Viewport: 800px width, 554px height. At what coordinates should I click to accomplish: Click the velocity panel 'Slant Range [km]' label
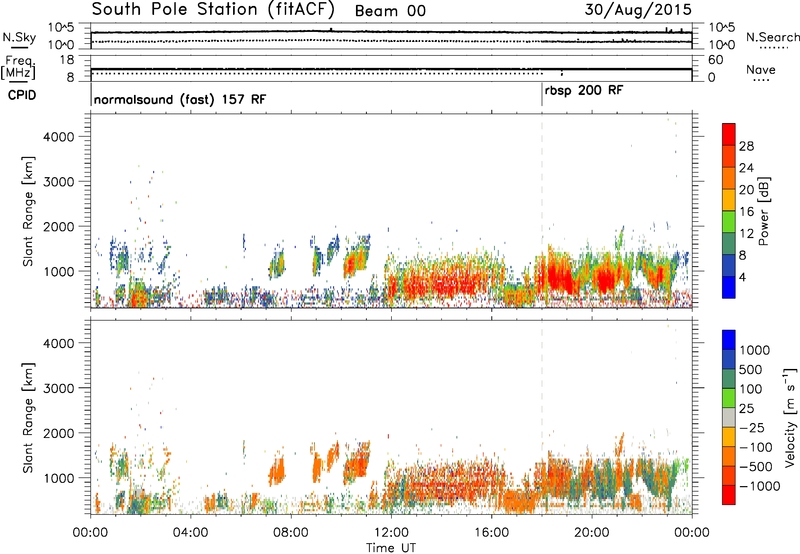(x=28, y=418)
